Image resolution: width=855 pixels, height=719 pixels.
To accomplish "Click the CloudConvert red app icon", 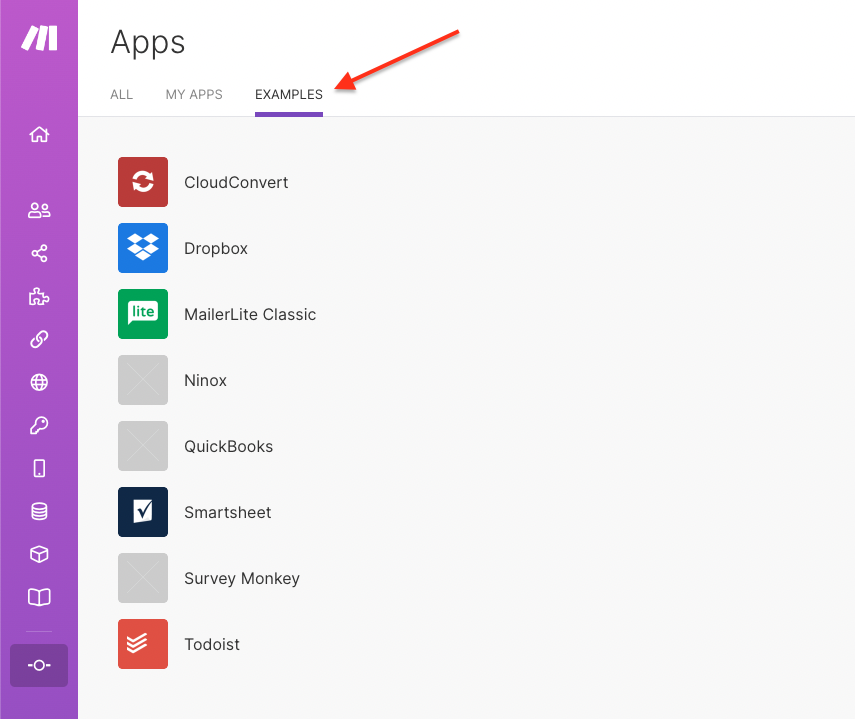I will coord(143,182).
